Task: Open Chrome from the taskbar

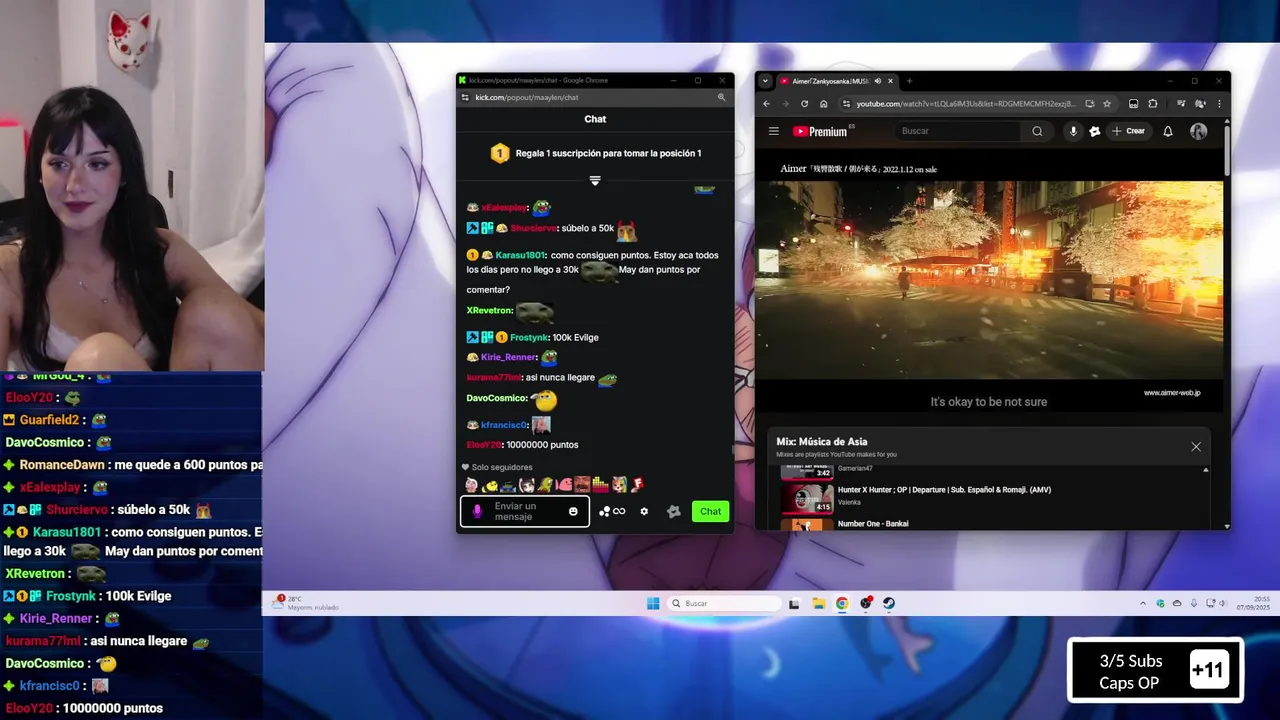Action: point(842,603)
